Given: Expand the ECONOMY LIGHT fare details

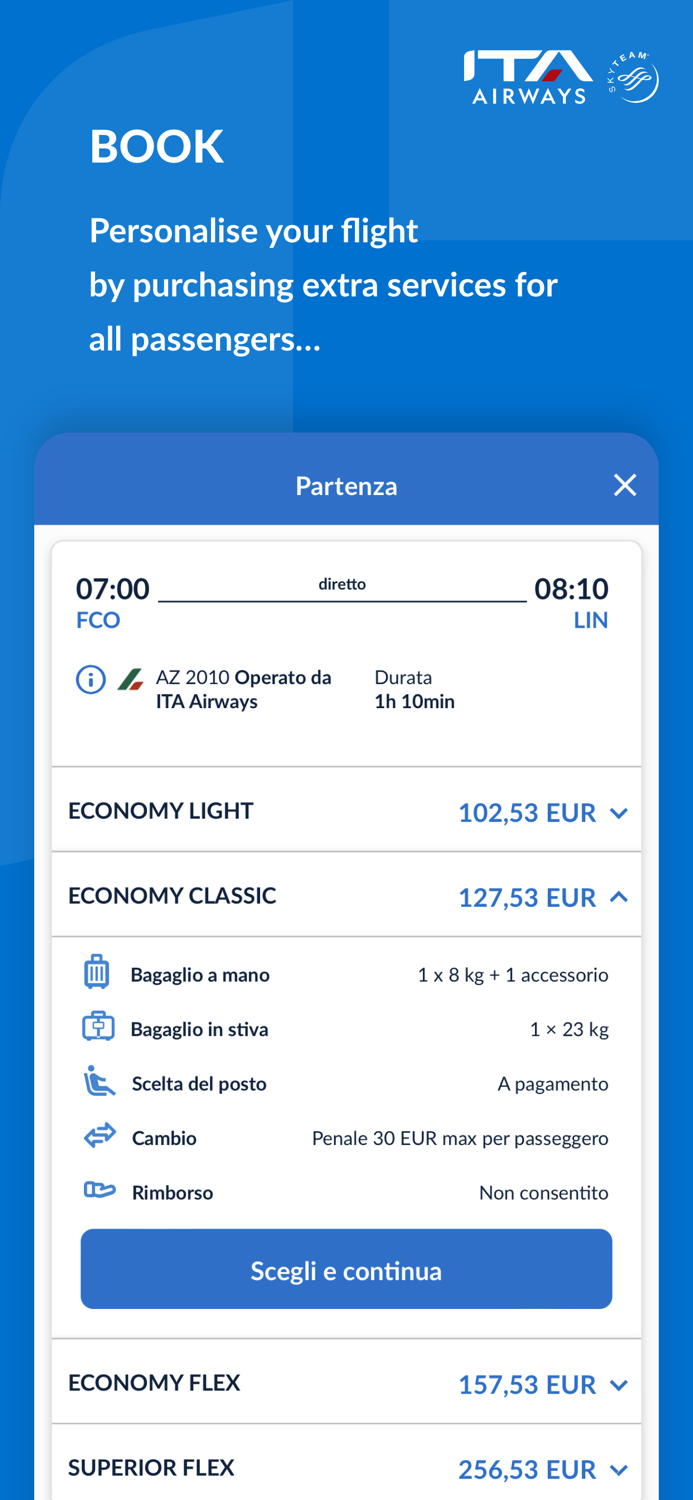Looking at the screenshot, I should pos(619,814).
